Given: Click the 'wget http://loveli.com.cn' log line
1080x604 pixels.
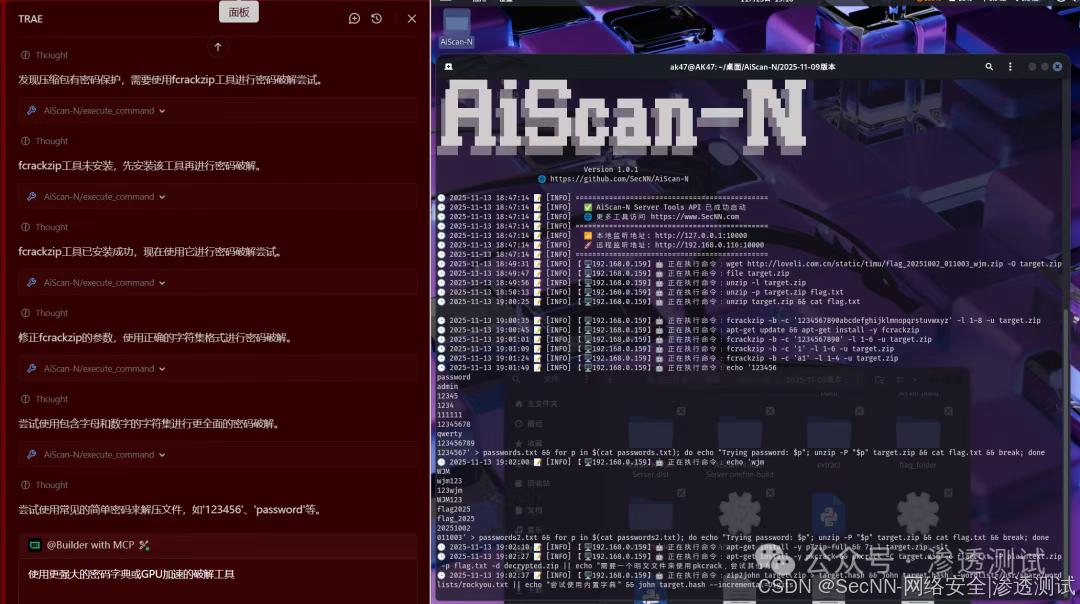Looking at the screenshot, I should pos(751,264).
